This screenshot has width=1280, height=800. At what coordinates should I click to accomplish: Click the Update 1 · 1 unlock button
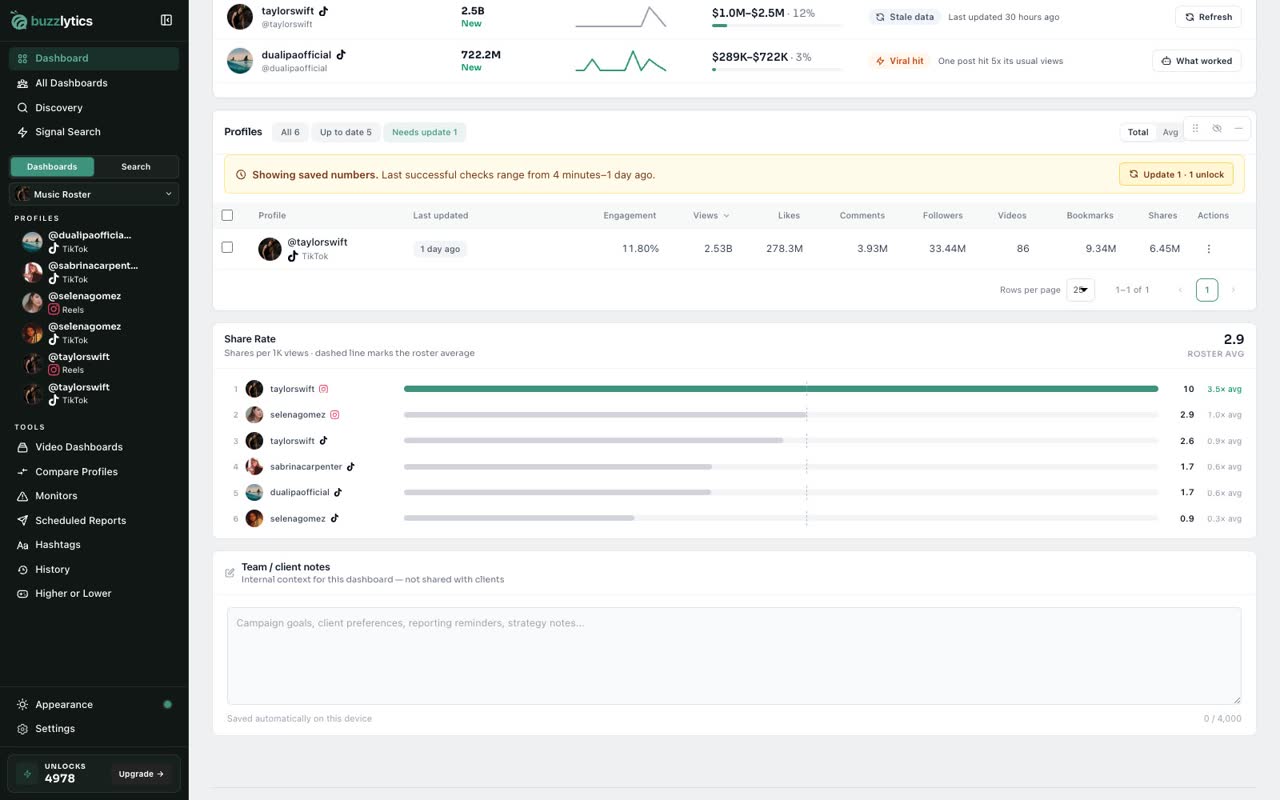click(1176, 174)
